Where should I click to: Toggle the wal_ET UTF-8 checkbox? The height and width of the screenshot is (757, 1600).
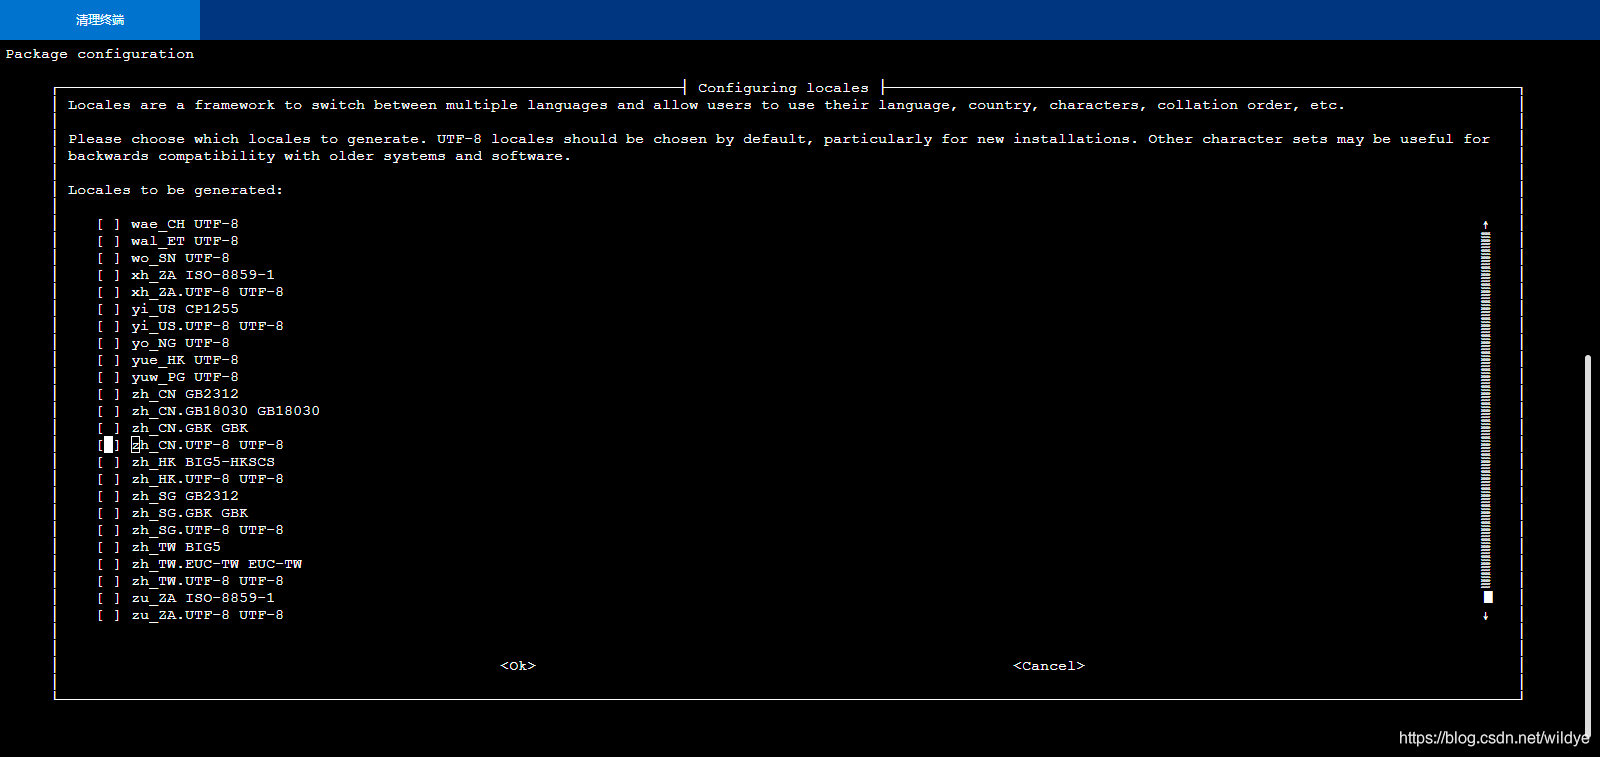point(108,241)
